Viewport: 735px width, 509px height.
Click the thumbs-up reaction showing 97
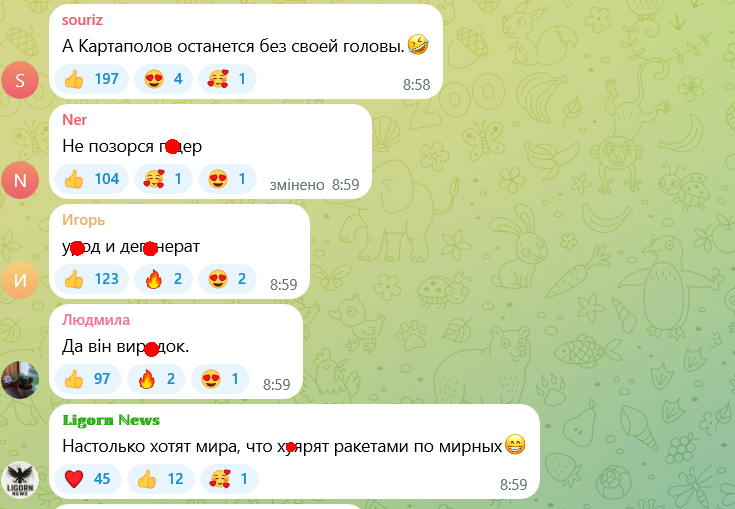click(x=88, y=379)
